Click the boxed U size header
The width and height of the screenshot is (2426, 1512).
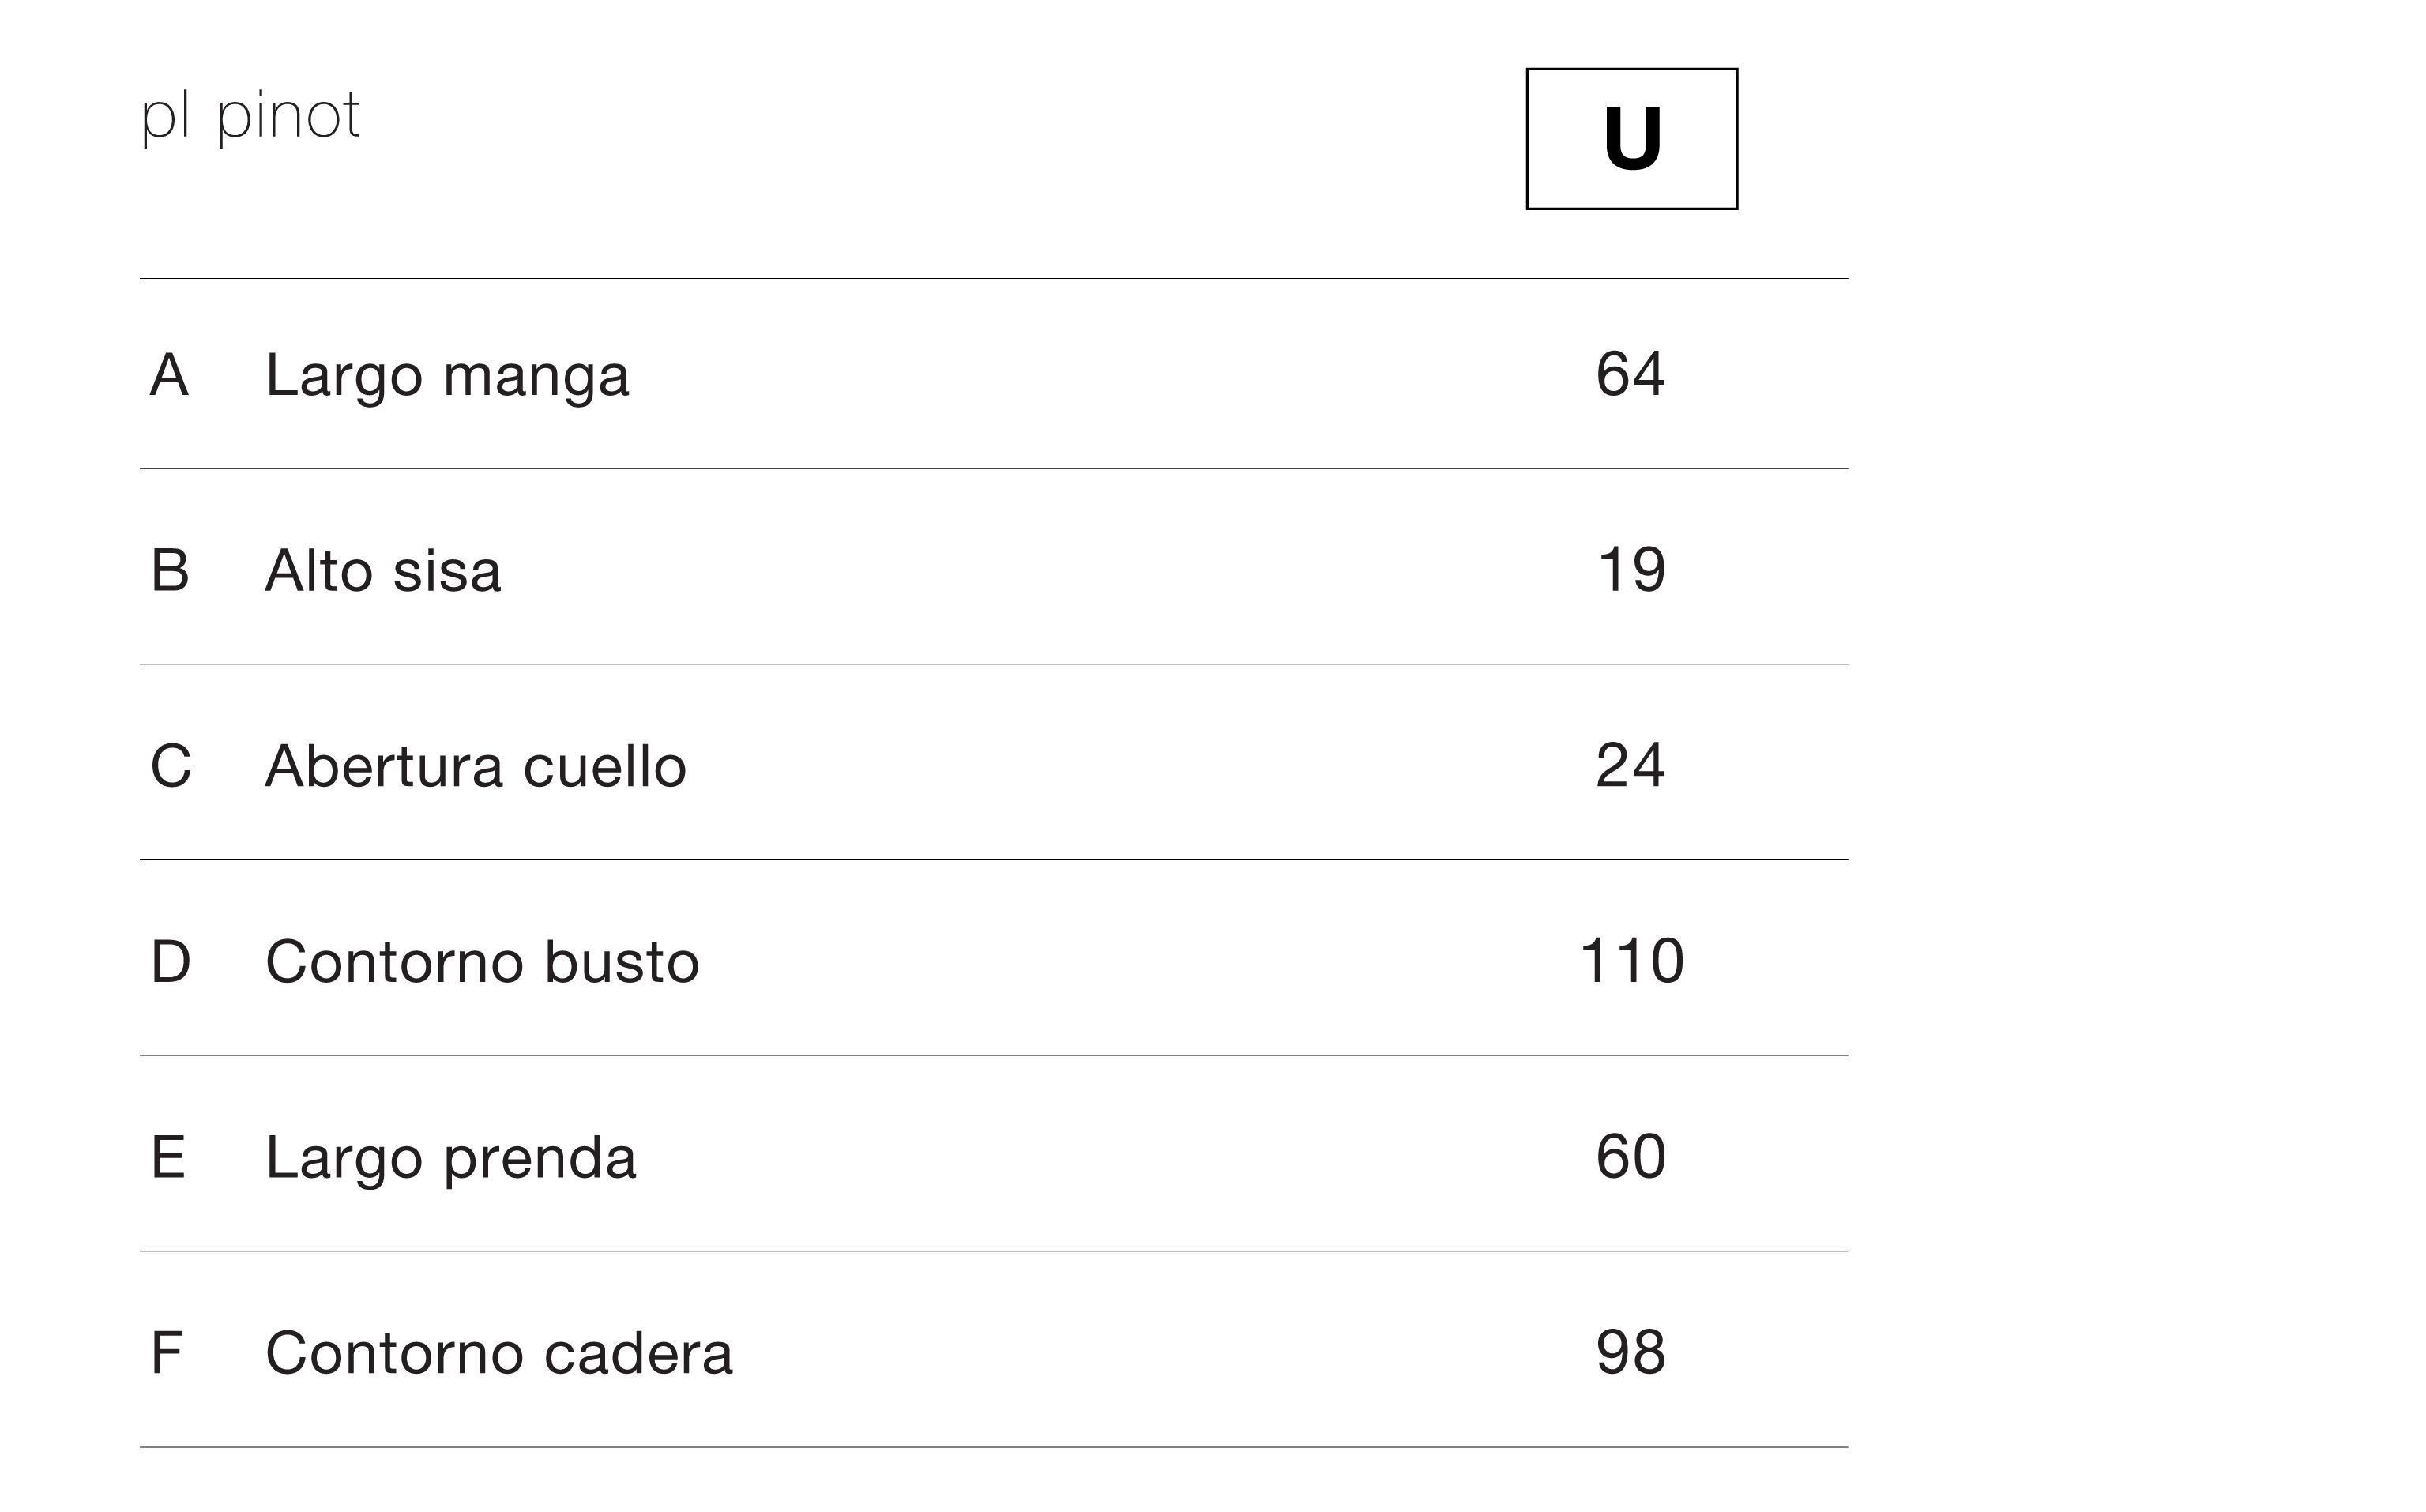(x=1631, y=139)
